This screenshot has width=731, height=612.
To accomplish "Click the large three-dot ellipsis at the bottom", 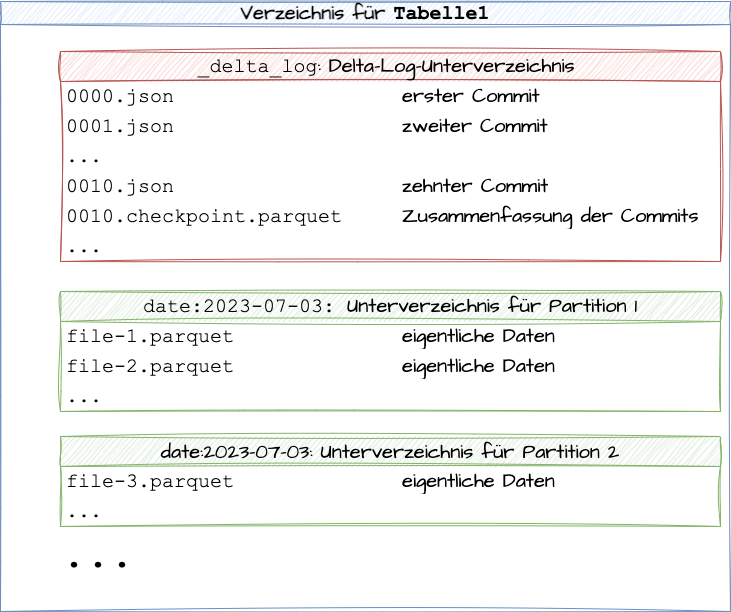I will pos(98,565).
